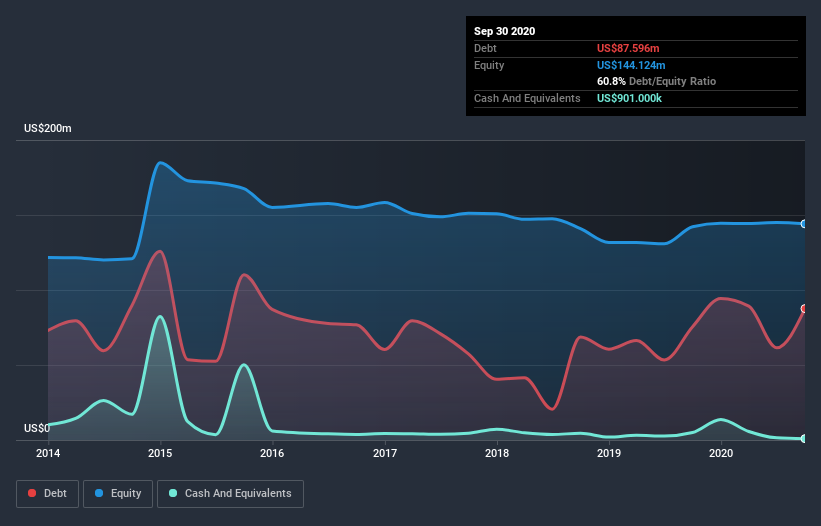This screenshot has height=526, width=821.
Task: Click the US$200m y-axis label
Action: (48, 128)
